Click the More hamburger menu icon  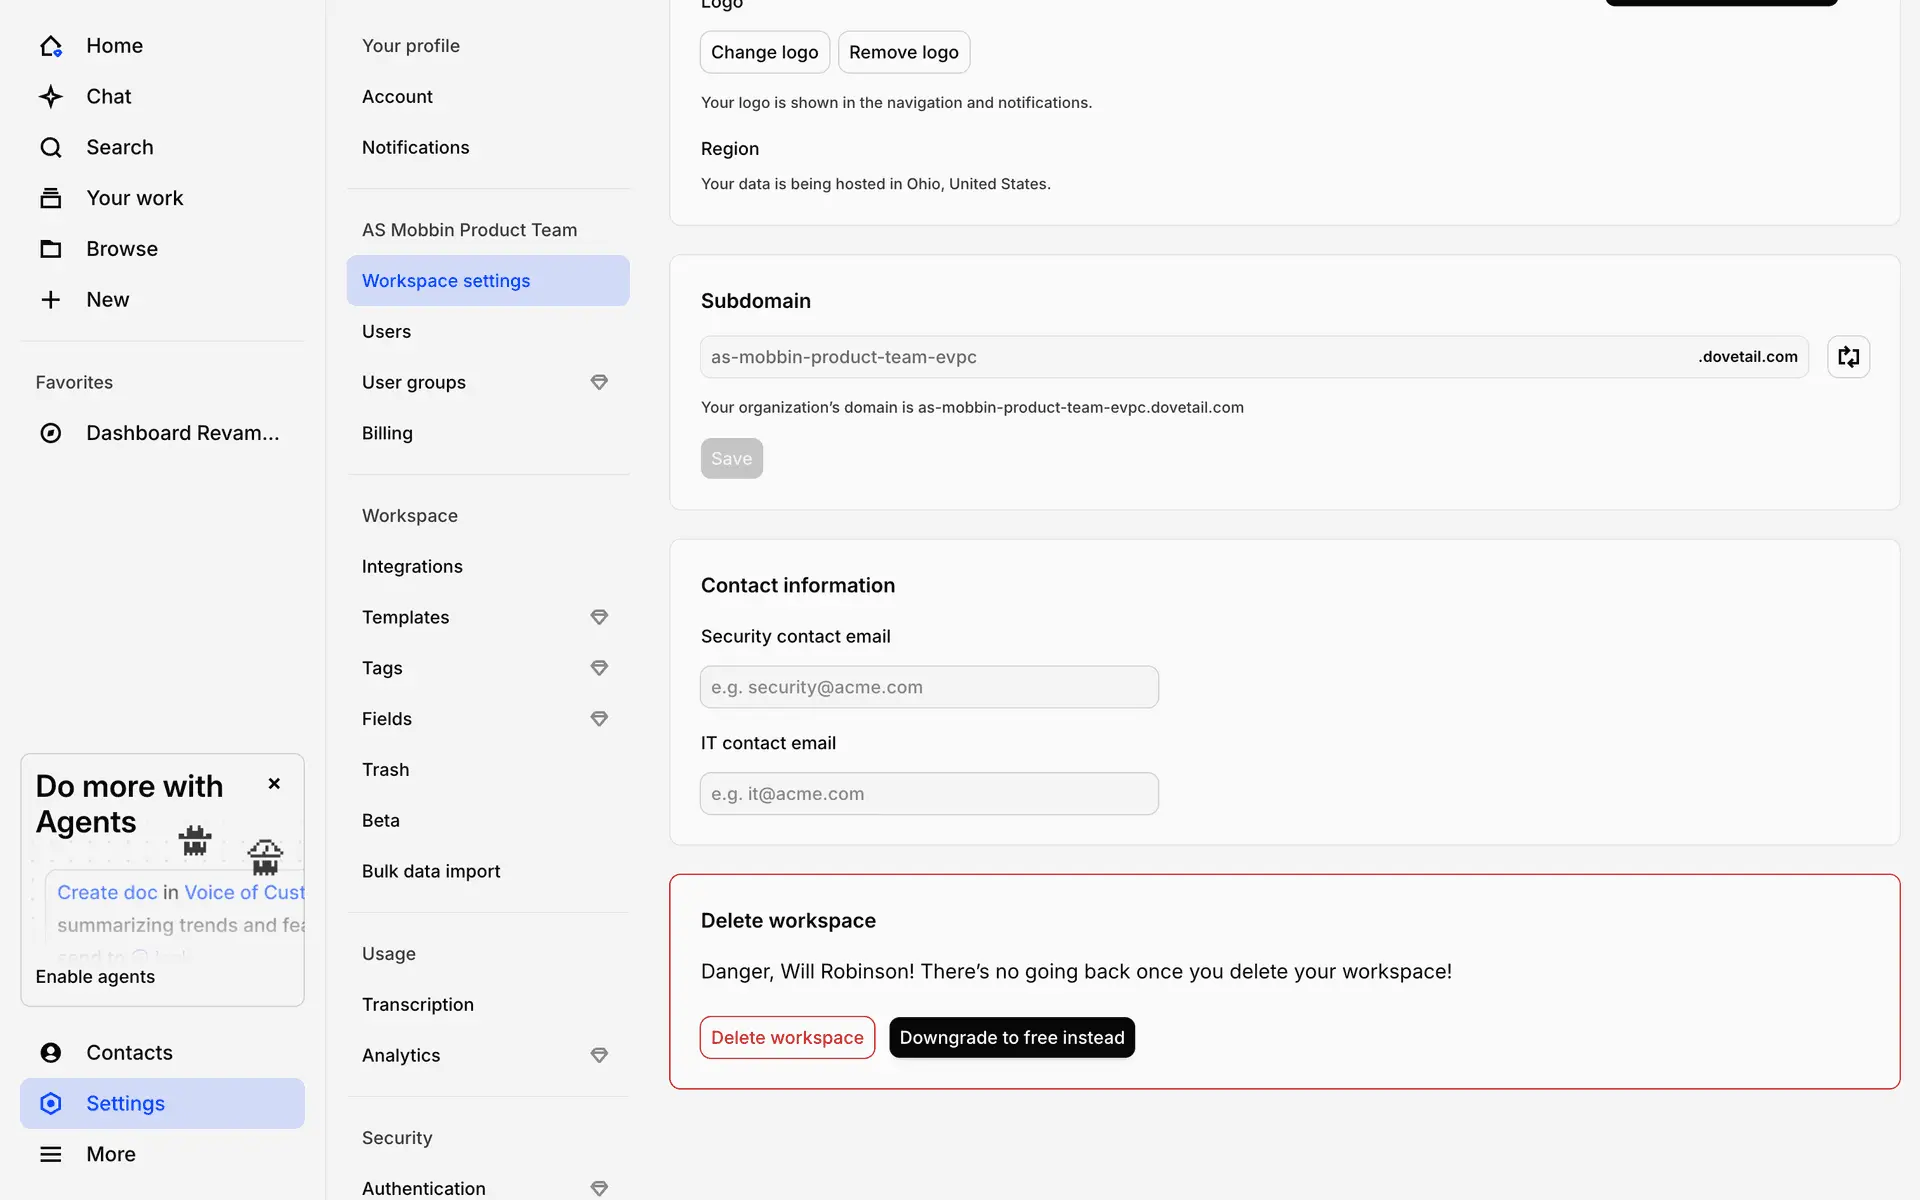[51, 1154]
